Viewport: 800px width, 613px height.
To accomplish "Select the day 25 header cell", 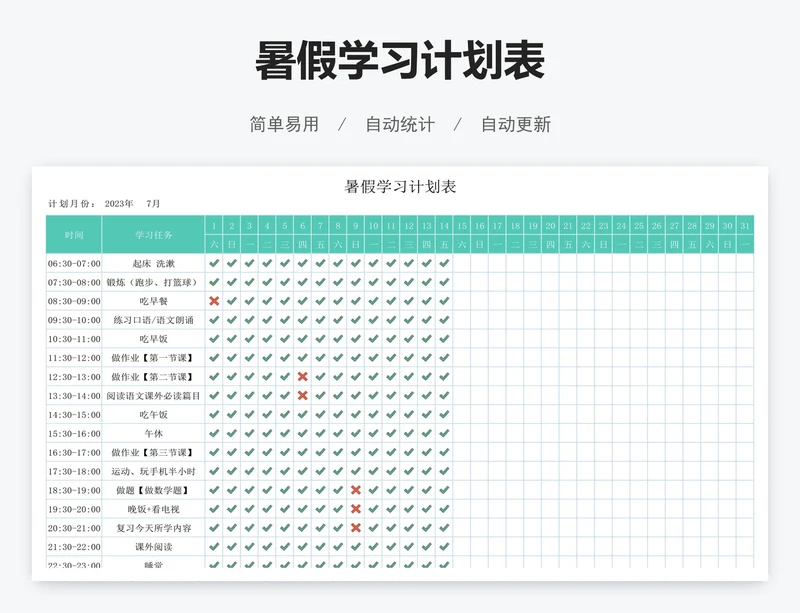I will click(x=639, y=226).
